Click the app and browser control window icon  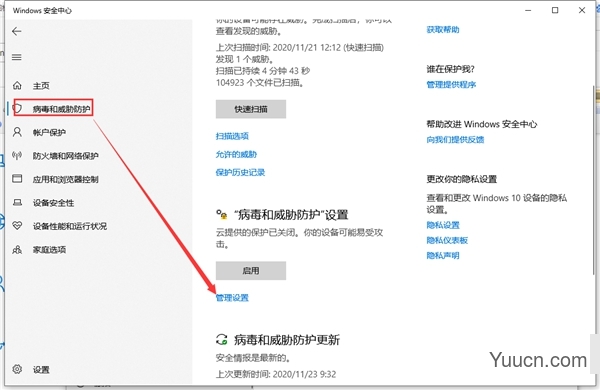click(17, 179)
